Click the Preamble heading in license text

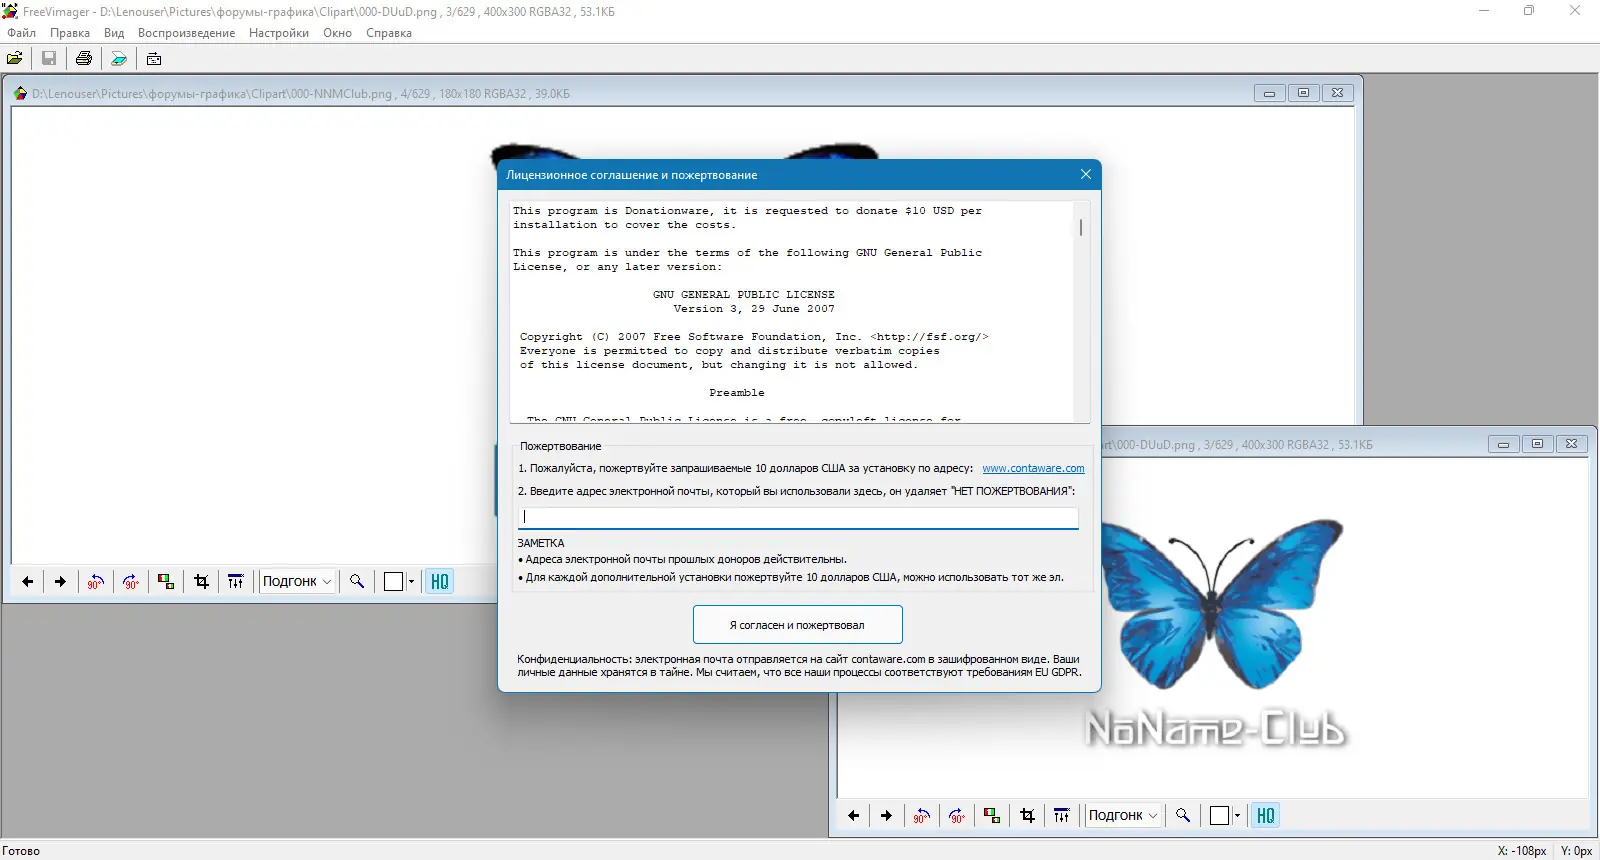(x=737, y=393)
